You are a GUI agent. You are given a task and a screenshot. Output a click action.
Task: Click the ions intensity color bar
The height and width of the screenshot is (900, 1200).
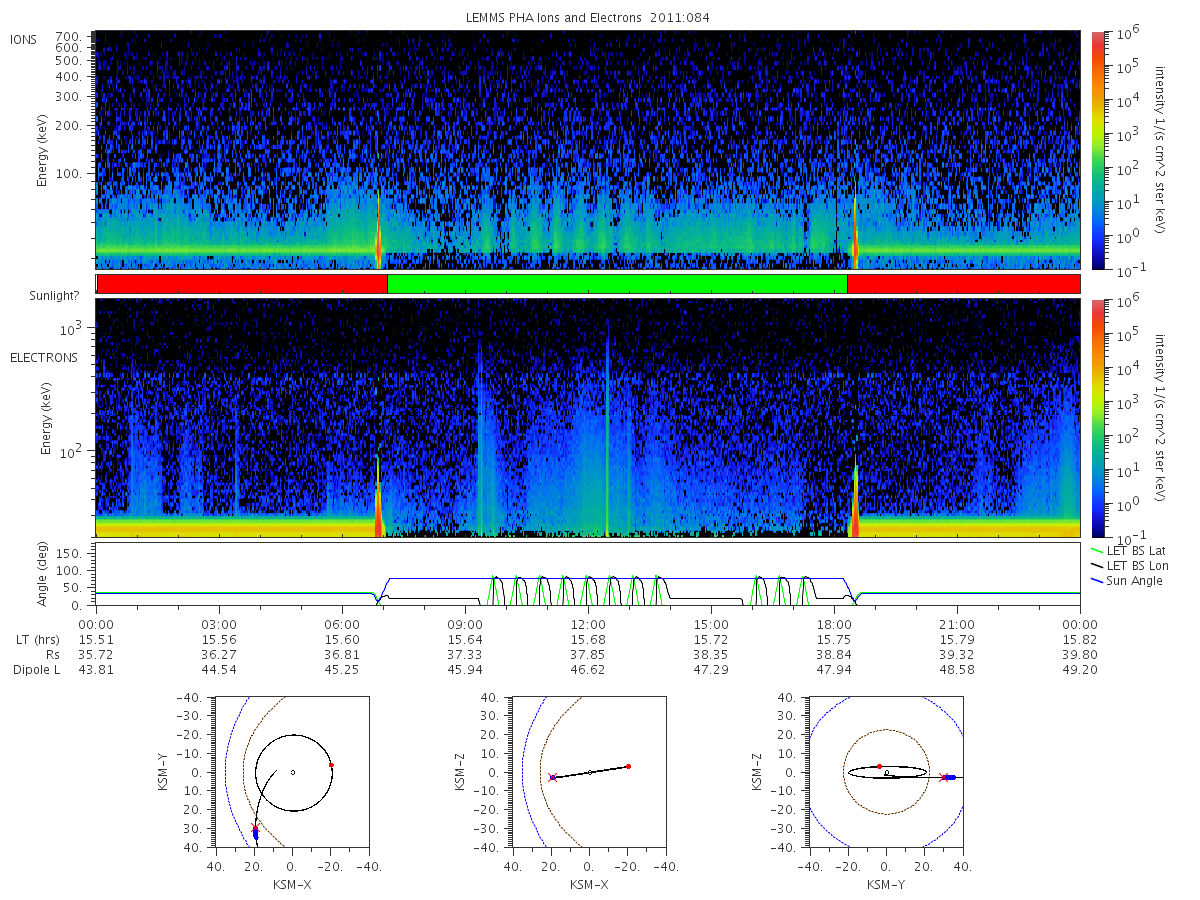point(1097,150)
